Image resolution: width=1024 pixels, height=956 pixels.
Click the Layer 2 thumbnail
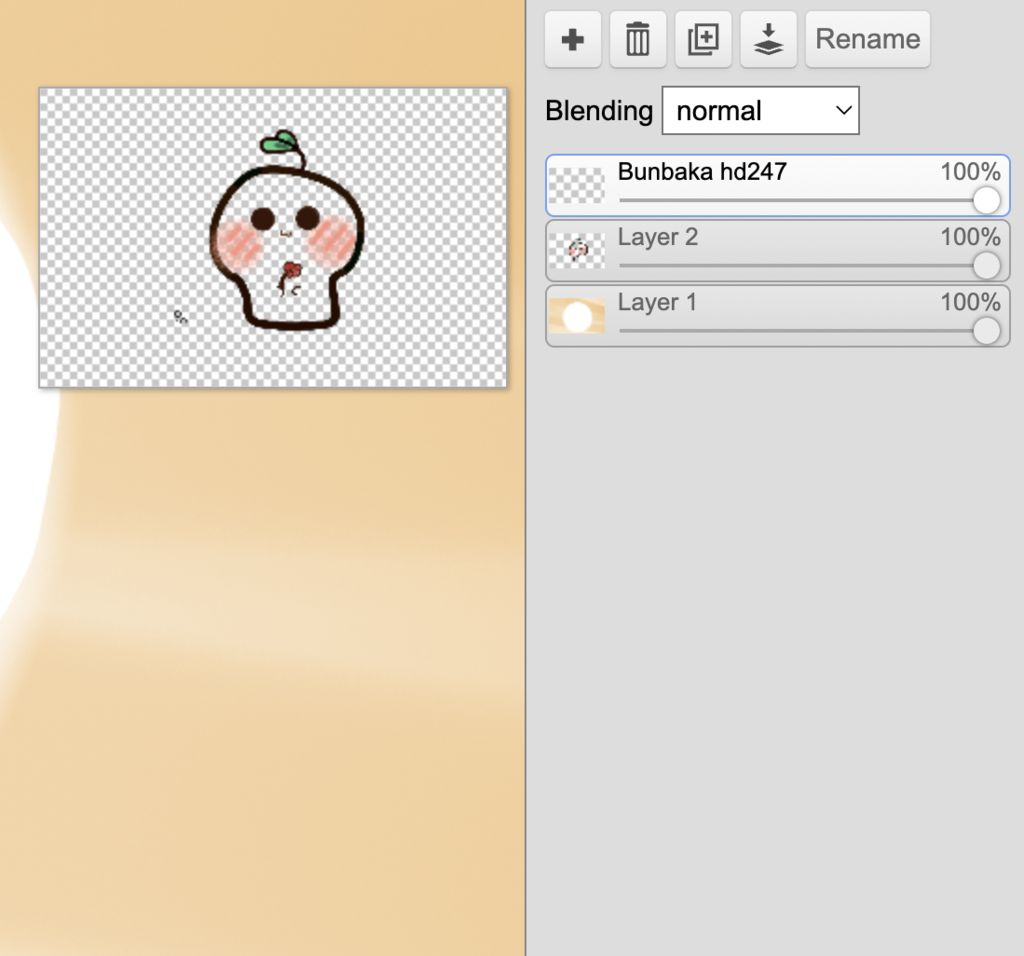click(x=577, y=251)
